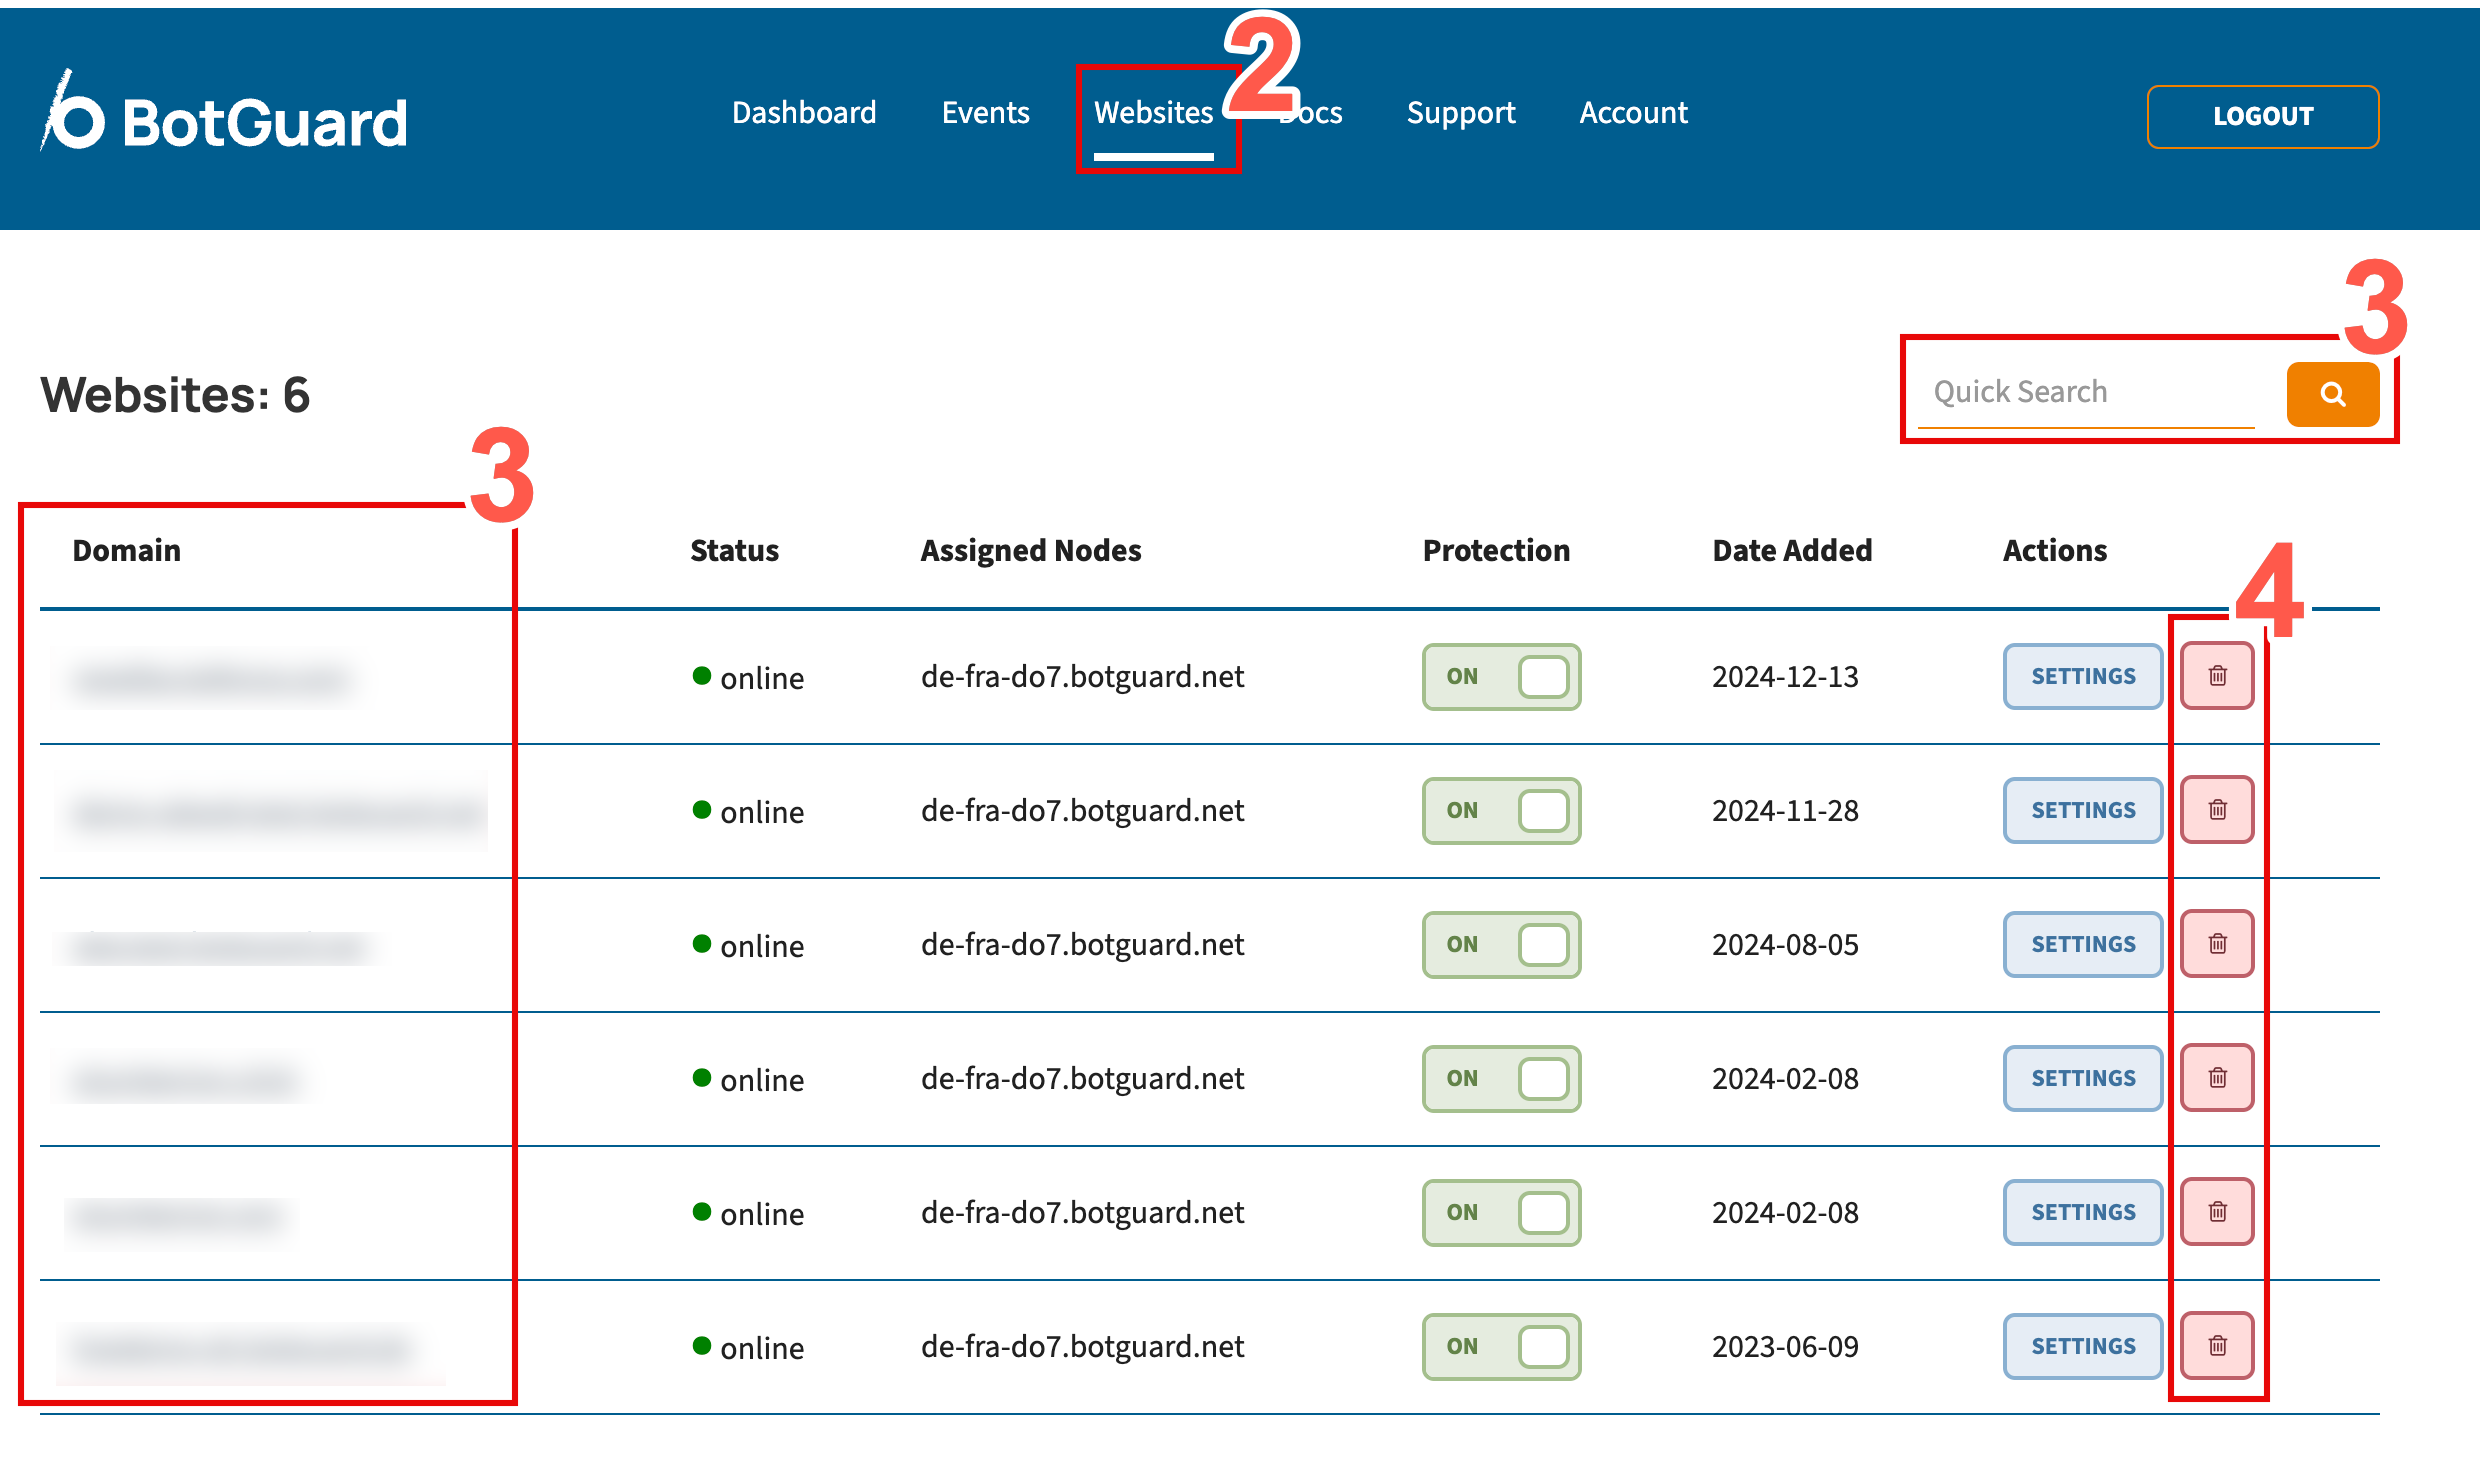Click the Date Added column header
2480x1460 pixels.
(1792, 551)
